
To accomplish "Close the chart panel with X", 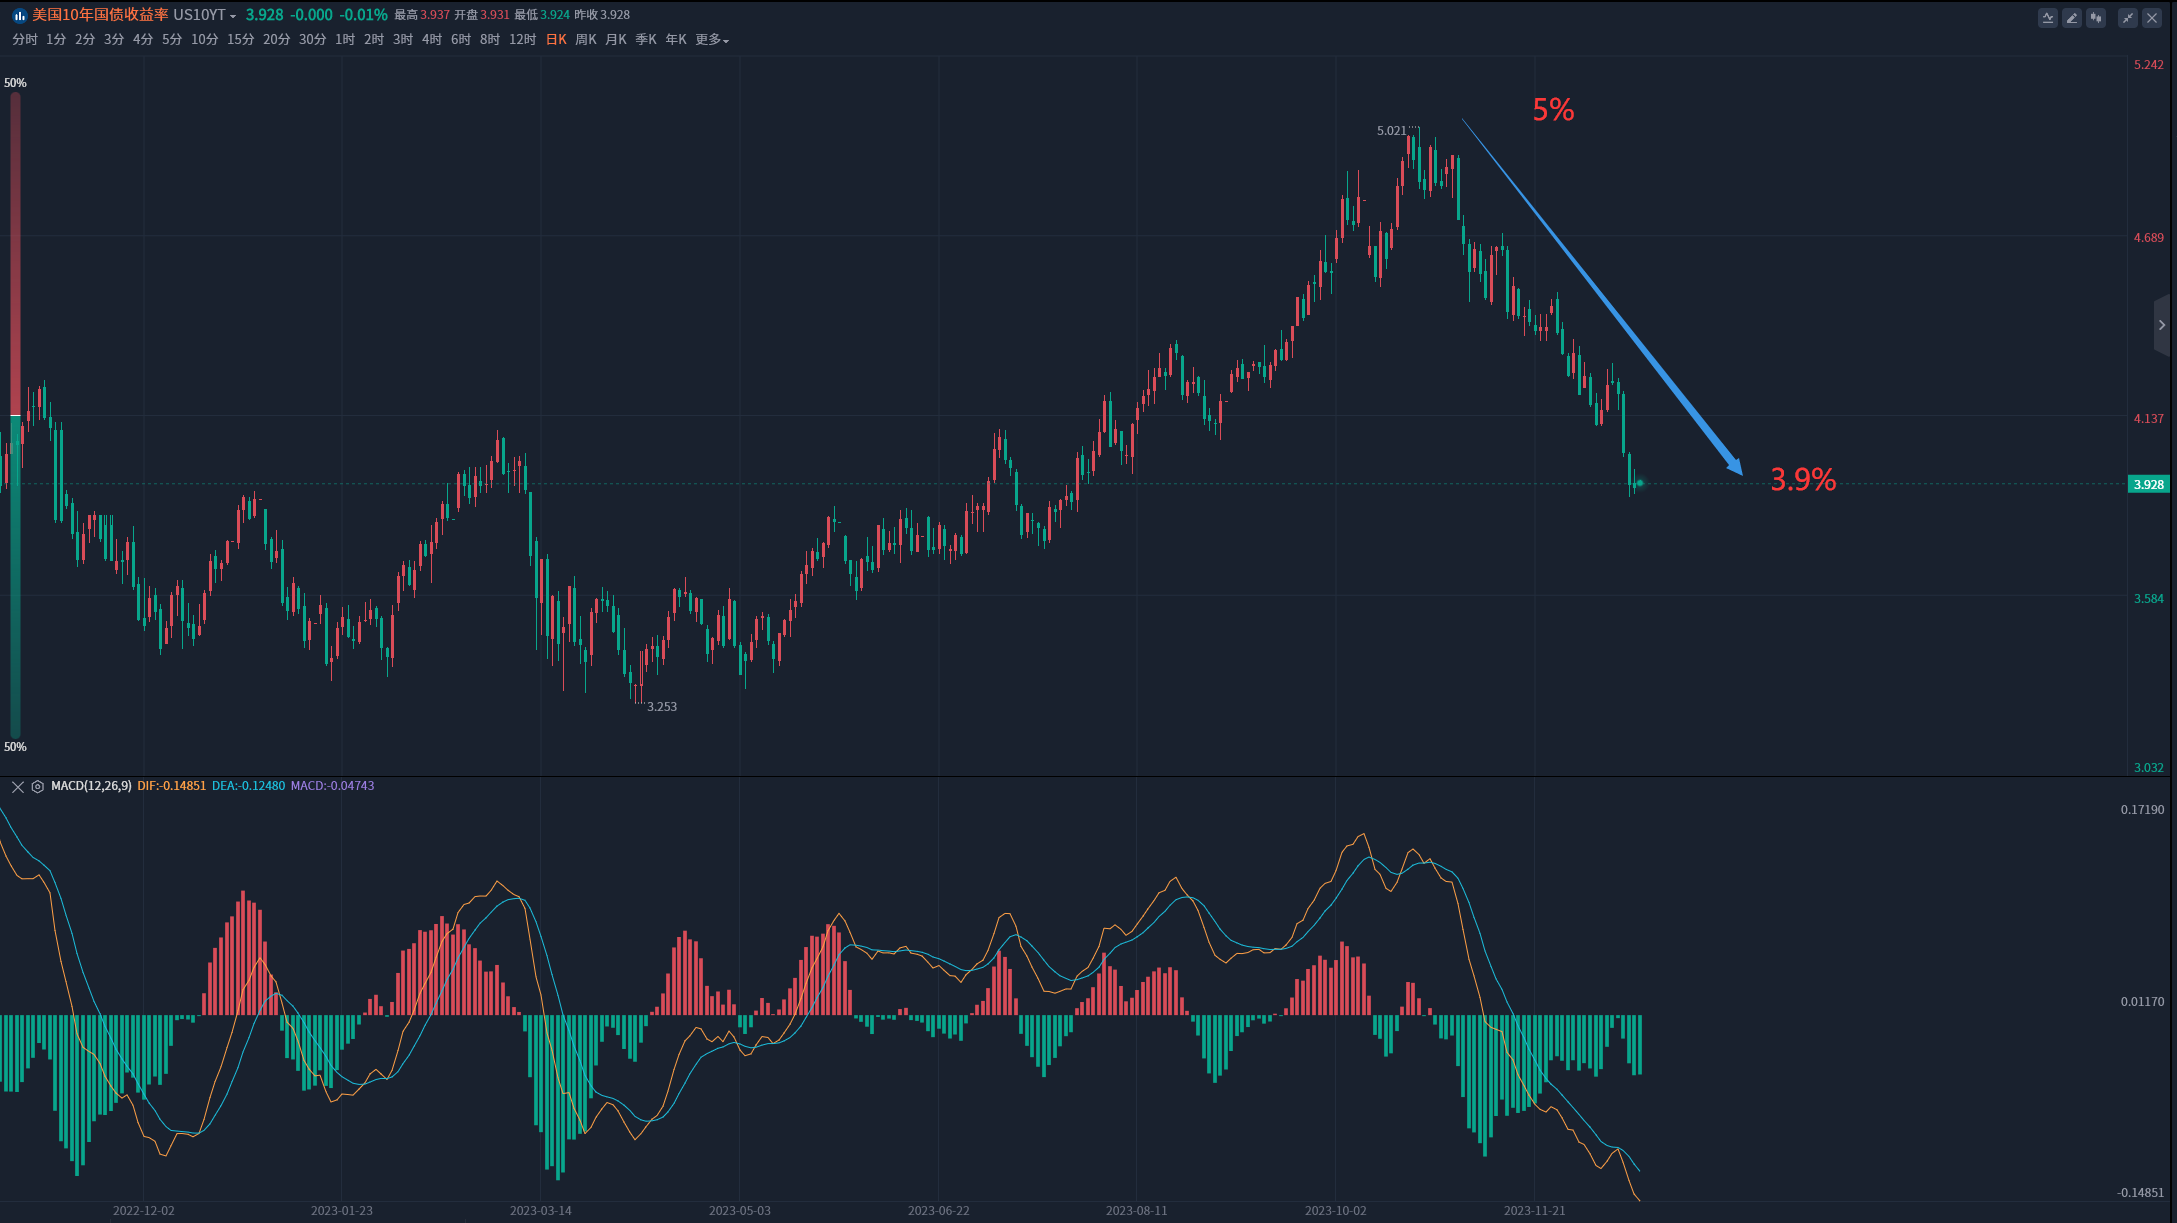I will pos(2151,18).
